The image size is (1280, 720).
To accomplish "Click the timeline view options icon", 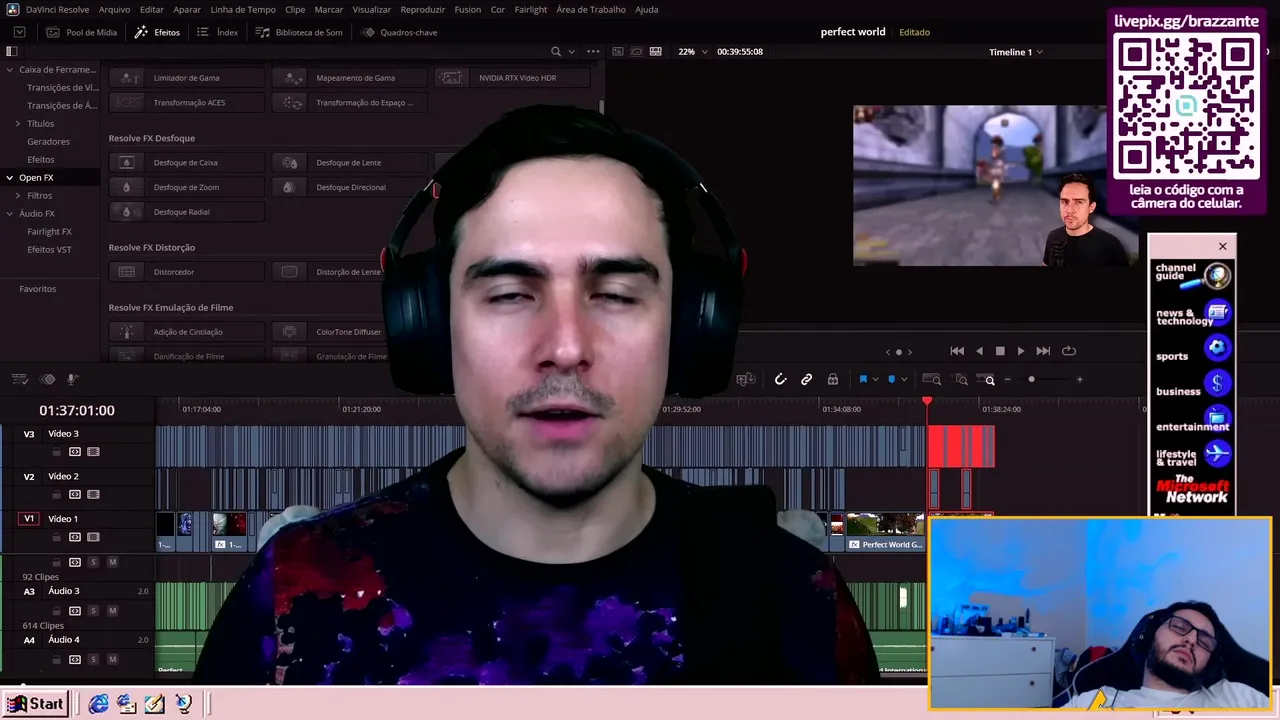I will pos(19,379).
